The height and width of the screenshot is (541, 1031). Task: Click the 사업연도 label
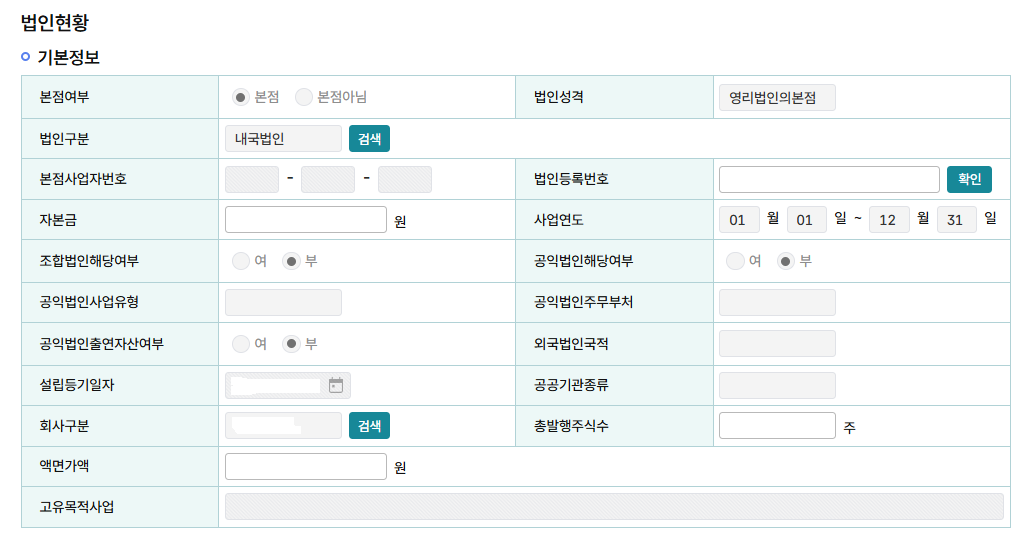pos(558,220)
